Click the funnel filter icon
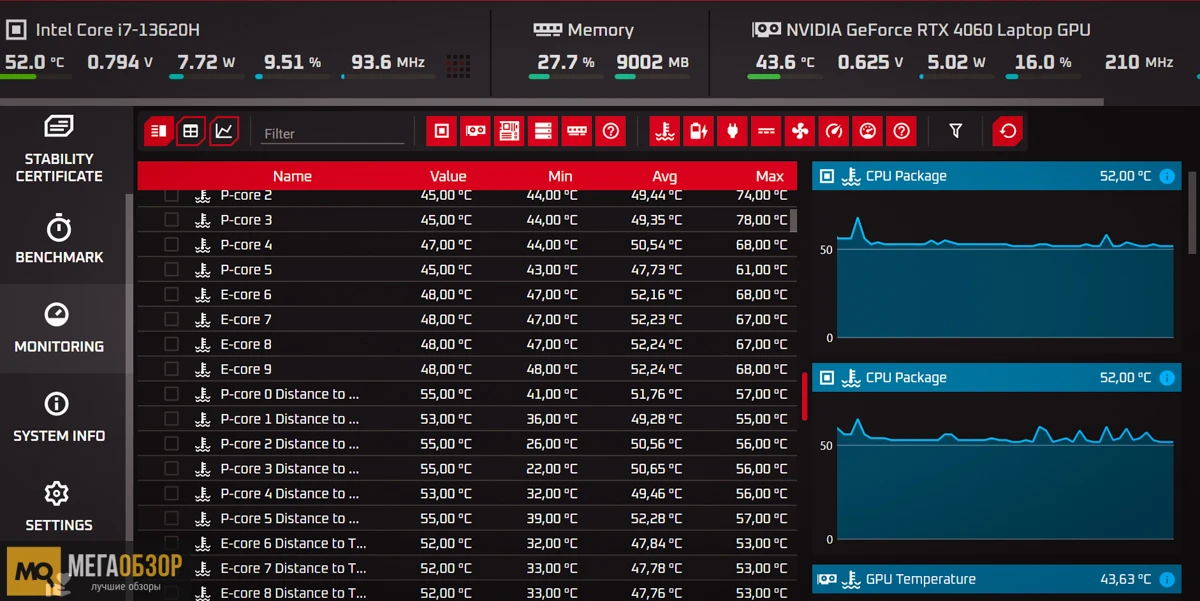This screenshot has height=601, width=1200. point(955,131)
